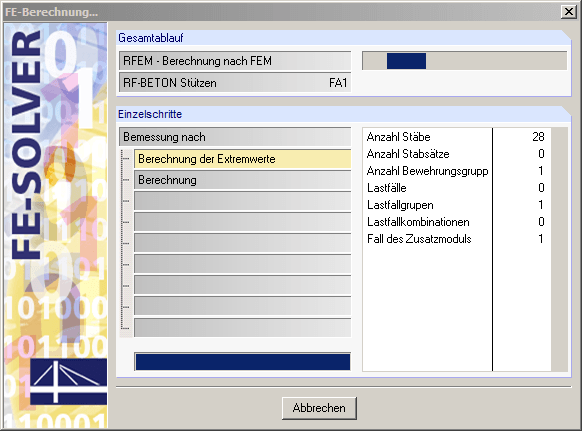Click the 'Anzahl Stäbe' label

coord(398,137)
